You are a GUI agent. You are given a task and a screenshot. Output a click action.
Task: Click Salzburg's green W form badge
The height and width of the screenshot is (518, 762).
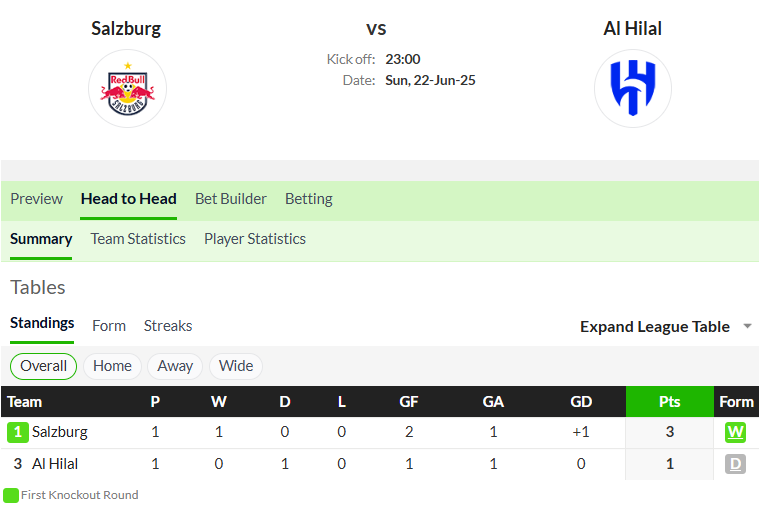tap(735, 432)
